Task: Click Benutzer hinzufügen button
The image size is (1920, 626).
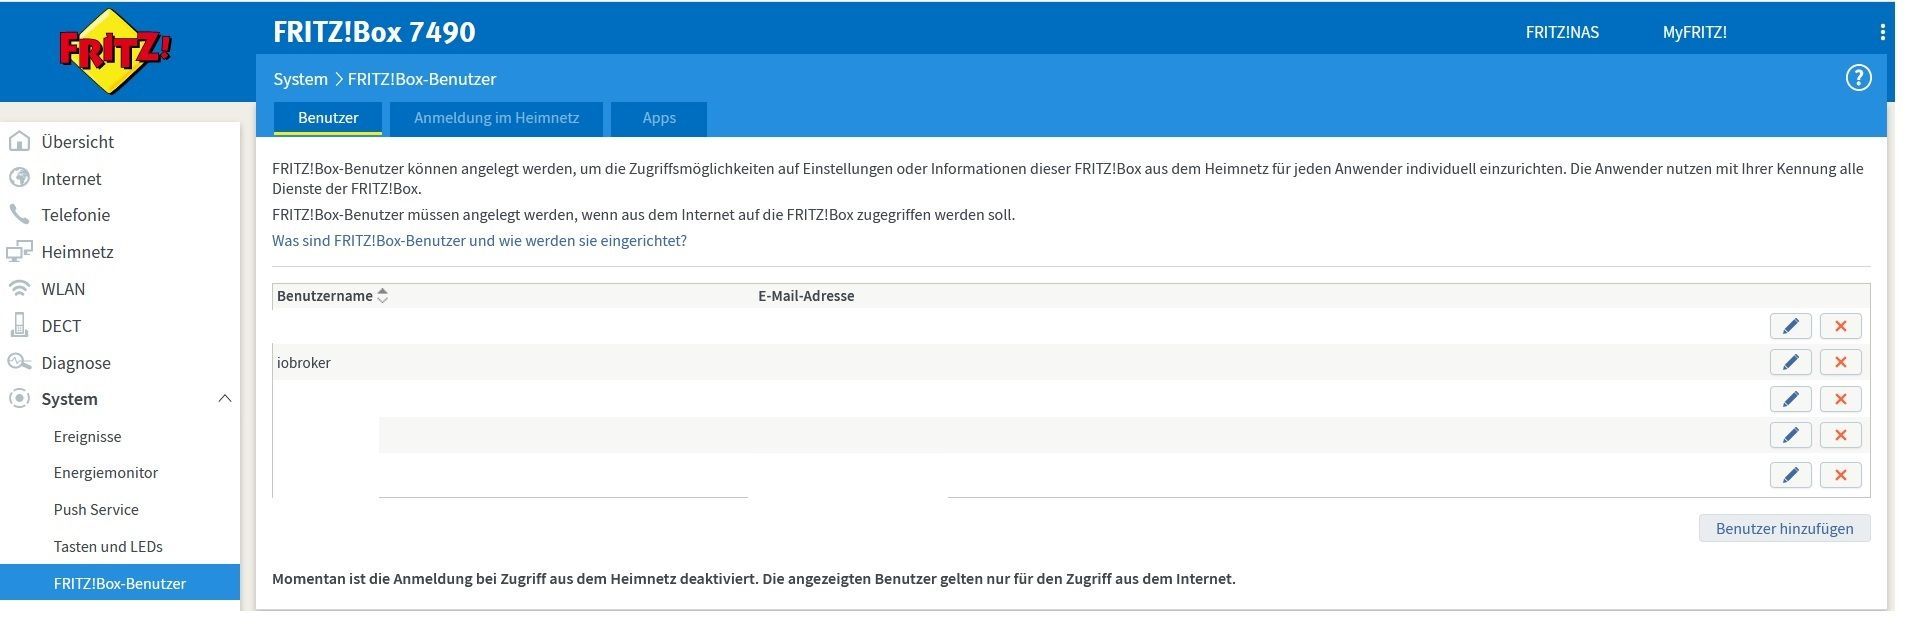Action: click(x=1784, y=528)
